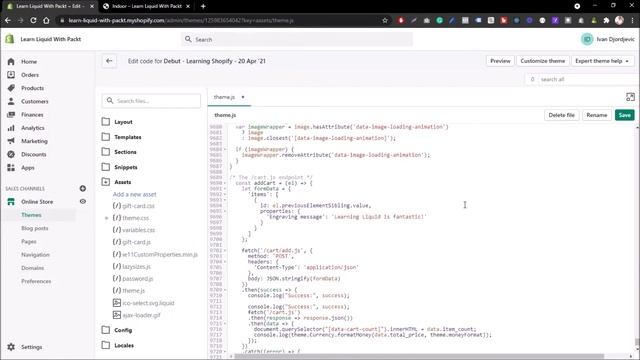Open the Ivan Djordjevic account avatar
This screenshot has height=360, width=640.
click(x=587, y=39)
